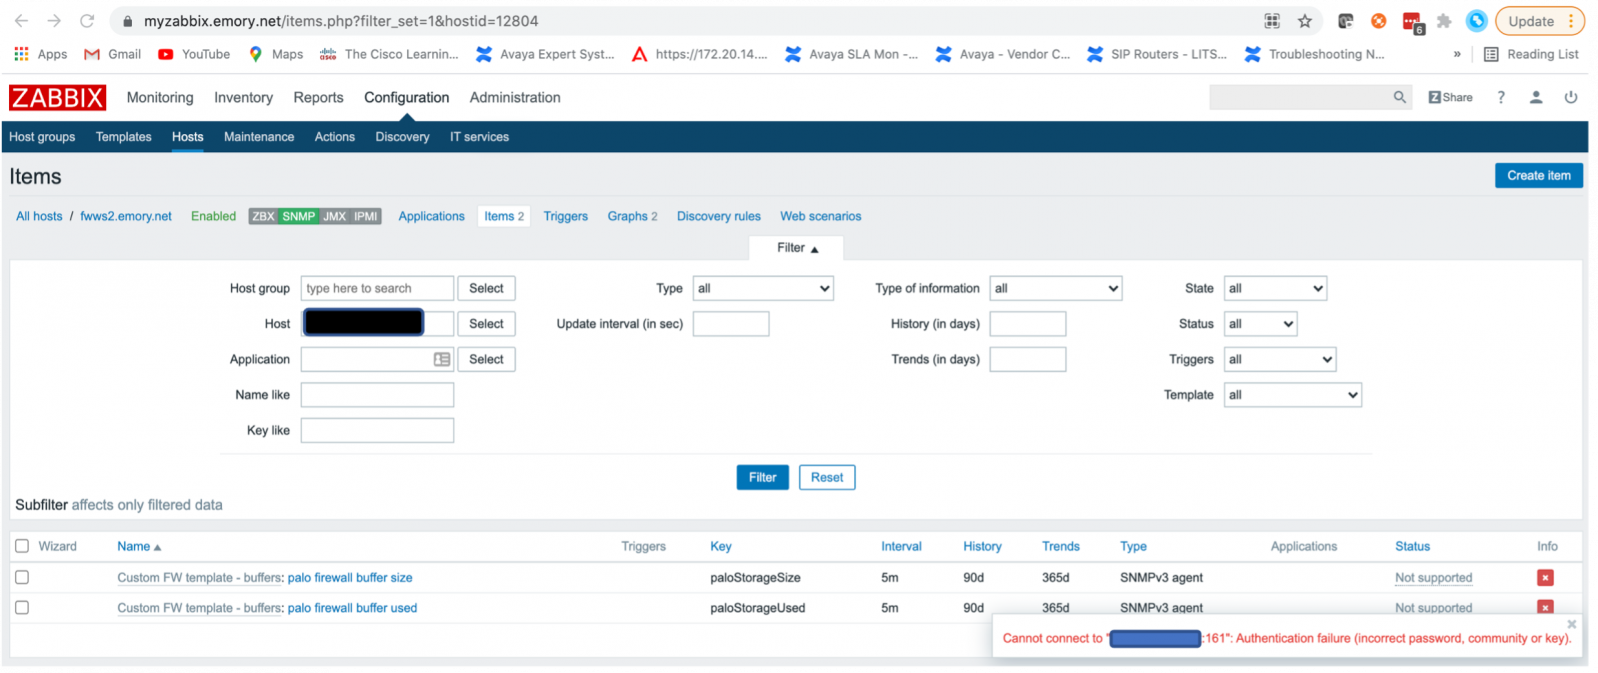This screenshot has height=673, width=1598.
Task: Open the Type dropdown filter
Action: pyautogui.click(x=763, y=288)
